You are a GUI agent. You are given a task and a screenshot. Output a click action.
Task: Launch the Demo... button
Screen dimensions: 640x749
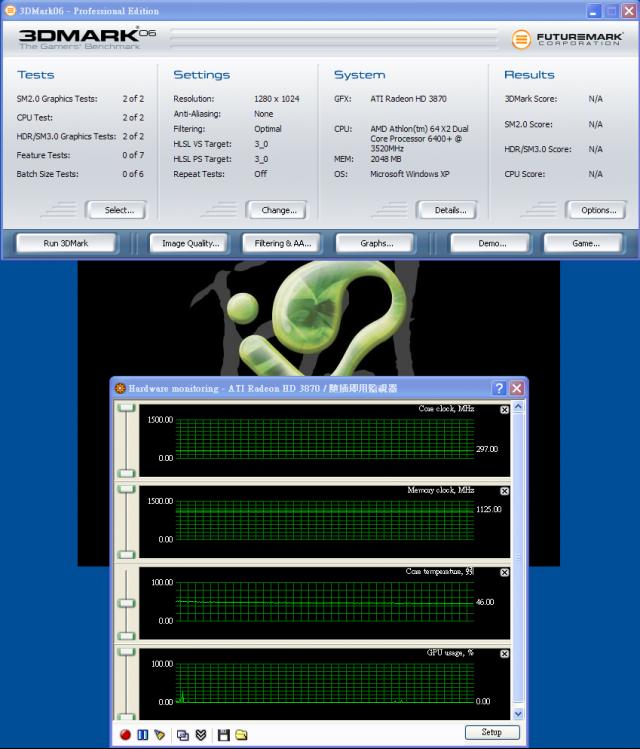[x=492, y=243]
